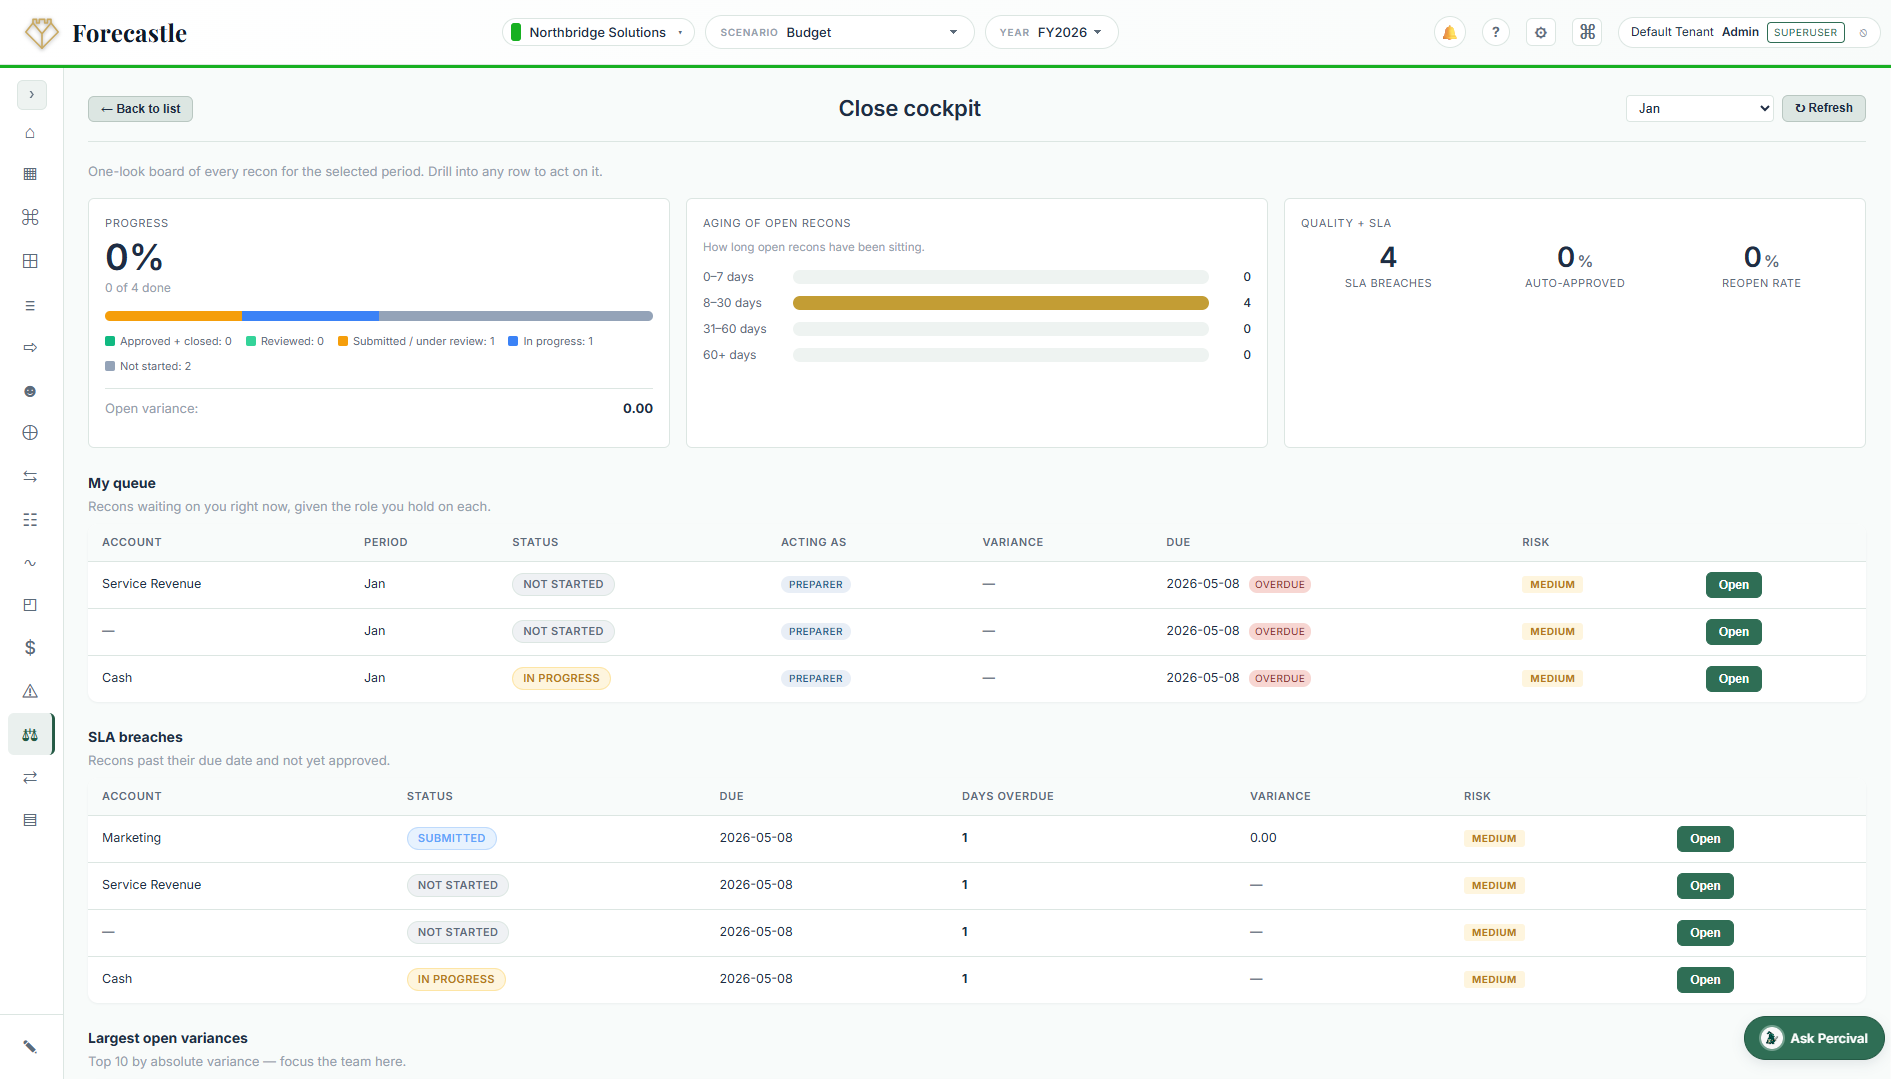
Task: Open the tilde wave sidebar icon
Action: click(30, 563)
